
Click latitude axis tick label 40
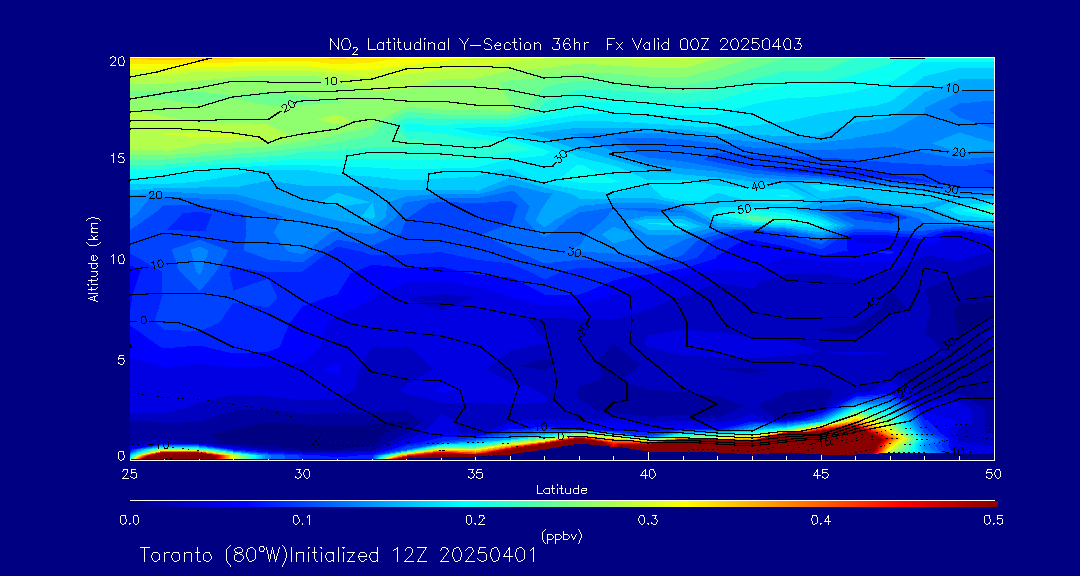pyautogui.click(x=647, y=473)
